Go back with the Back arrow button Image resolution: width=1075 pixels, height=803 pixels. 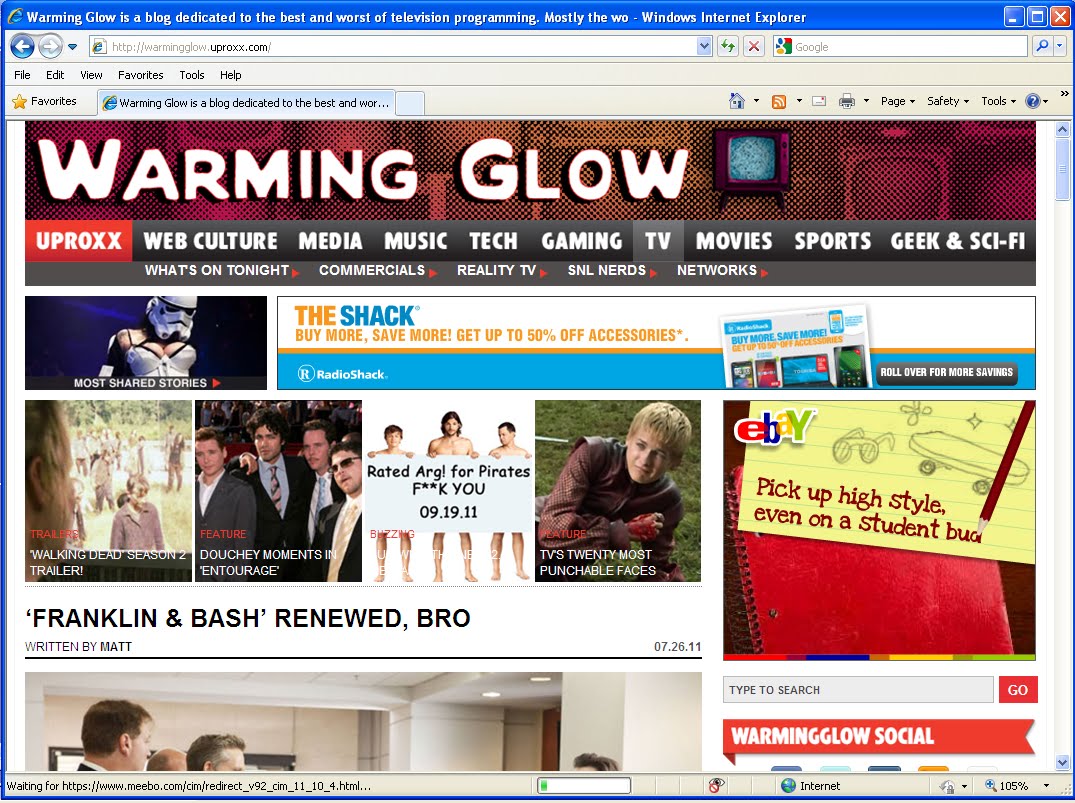click(22, 47)
